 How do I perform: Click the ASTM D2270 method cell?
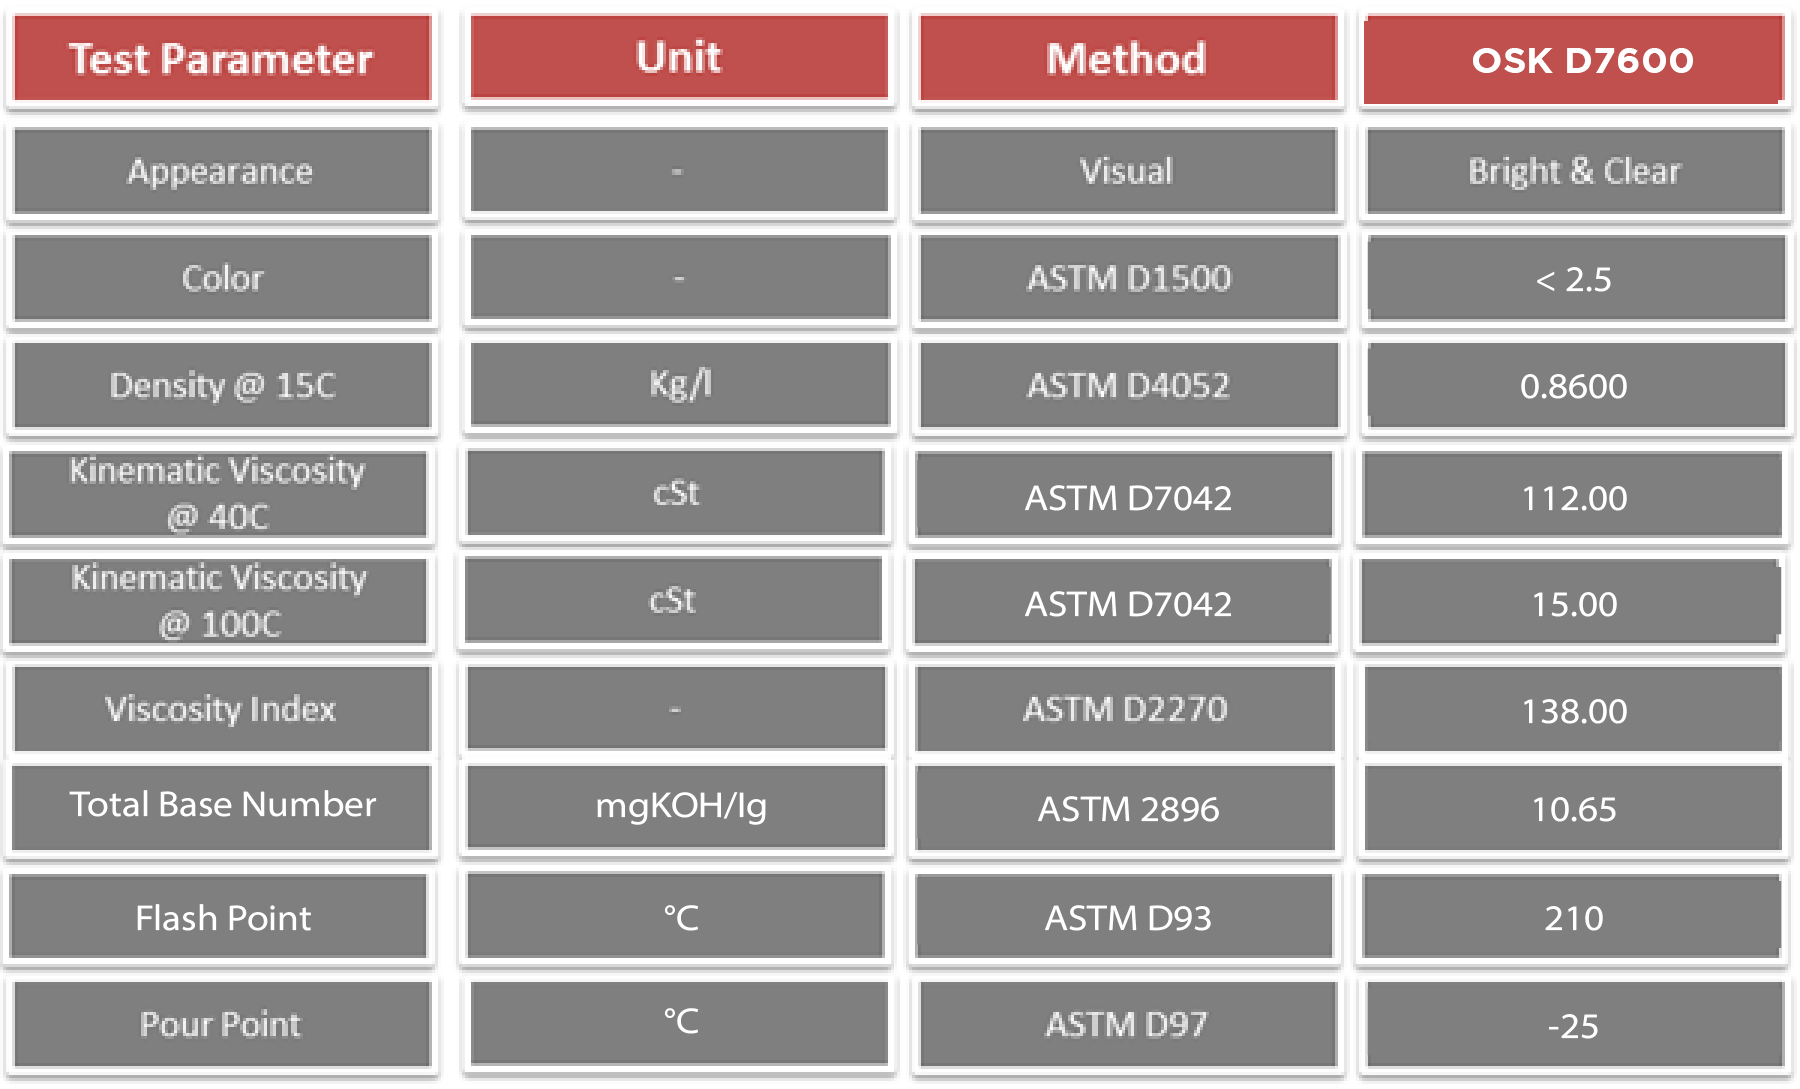pos(1125,709)
